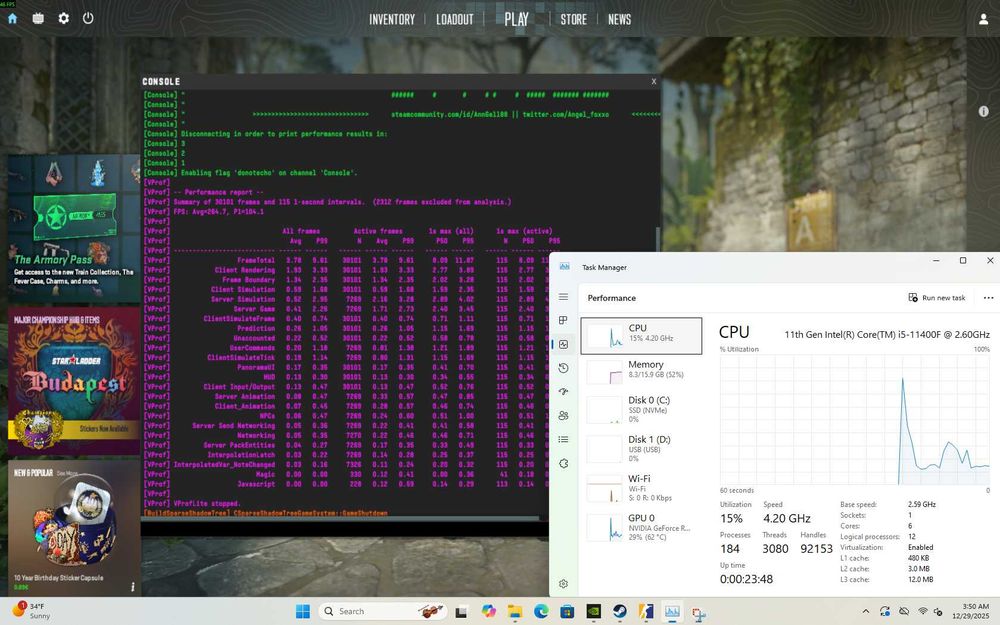Open Processes page in Task Manager sidebar

tap(563, 320)
